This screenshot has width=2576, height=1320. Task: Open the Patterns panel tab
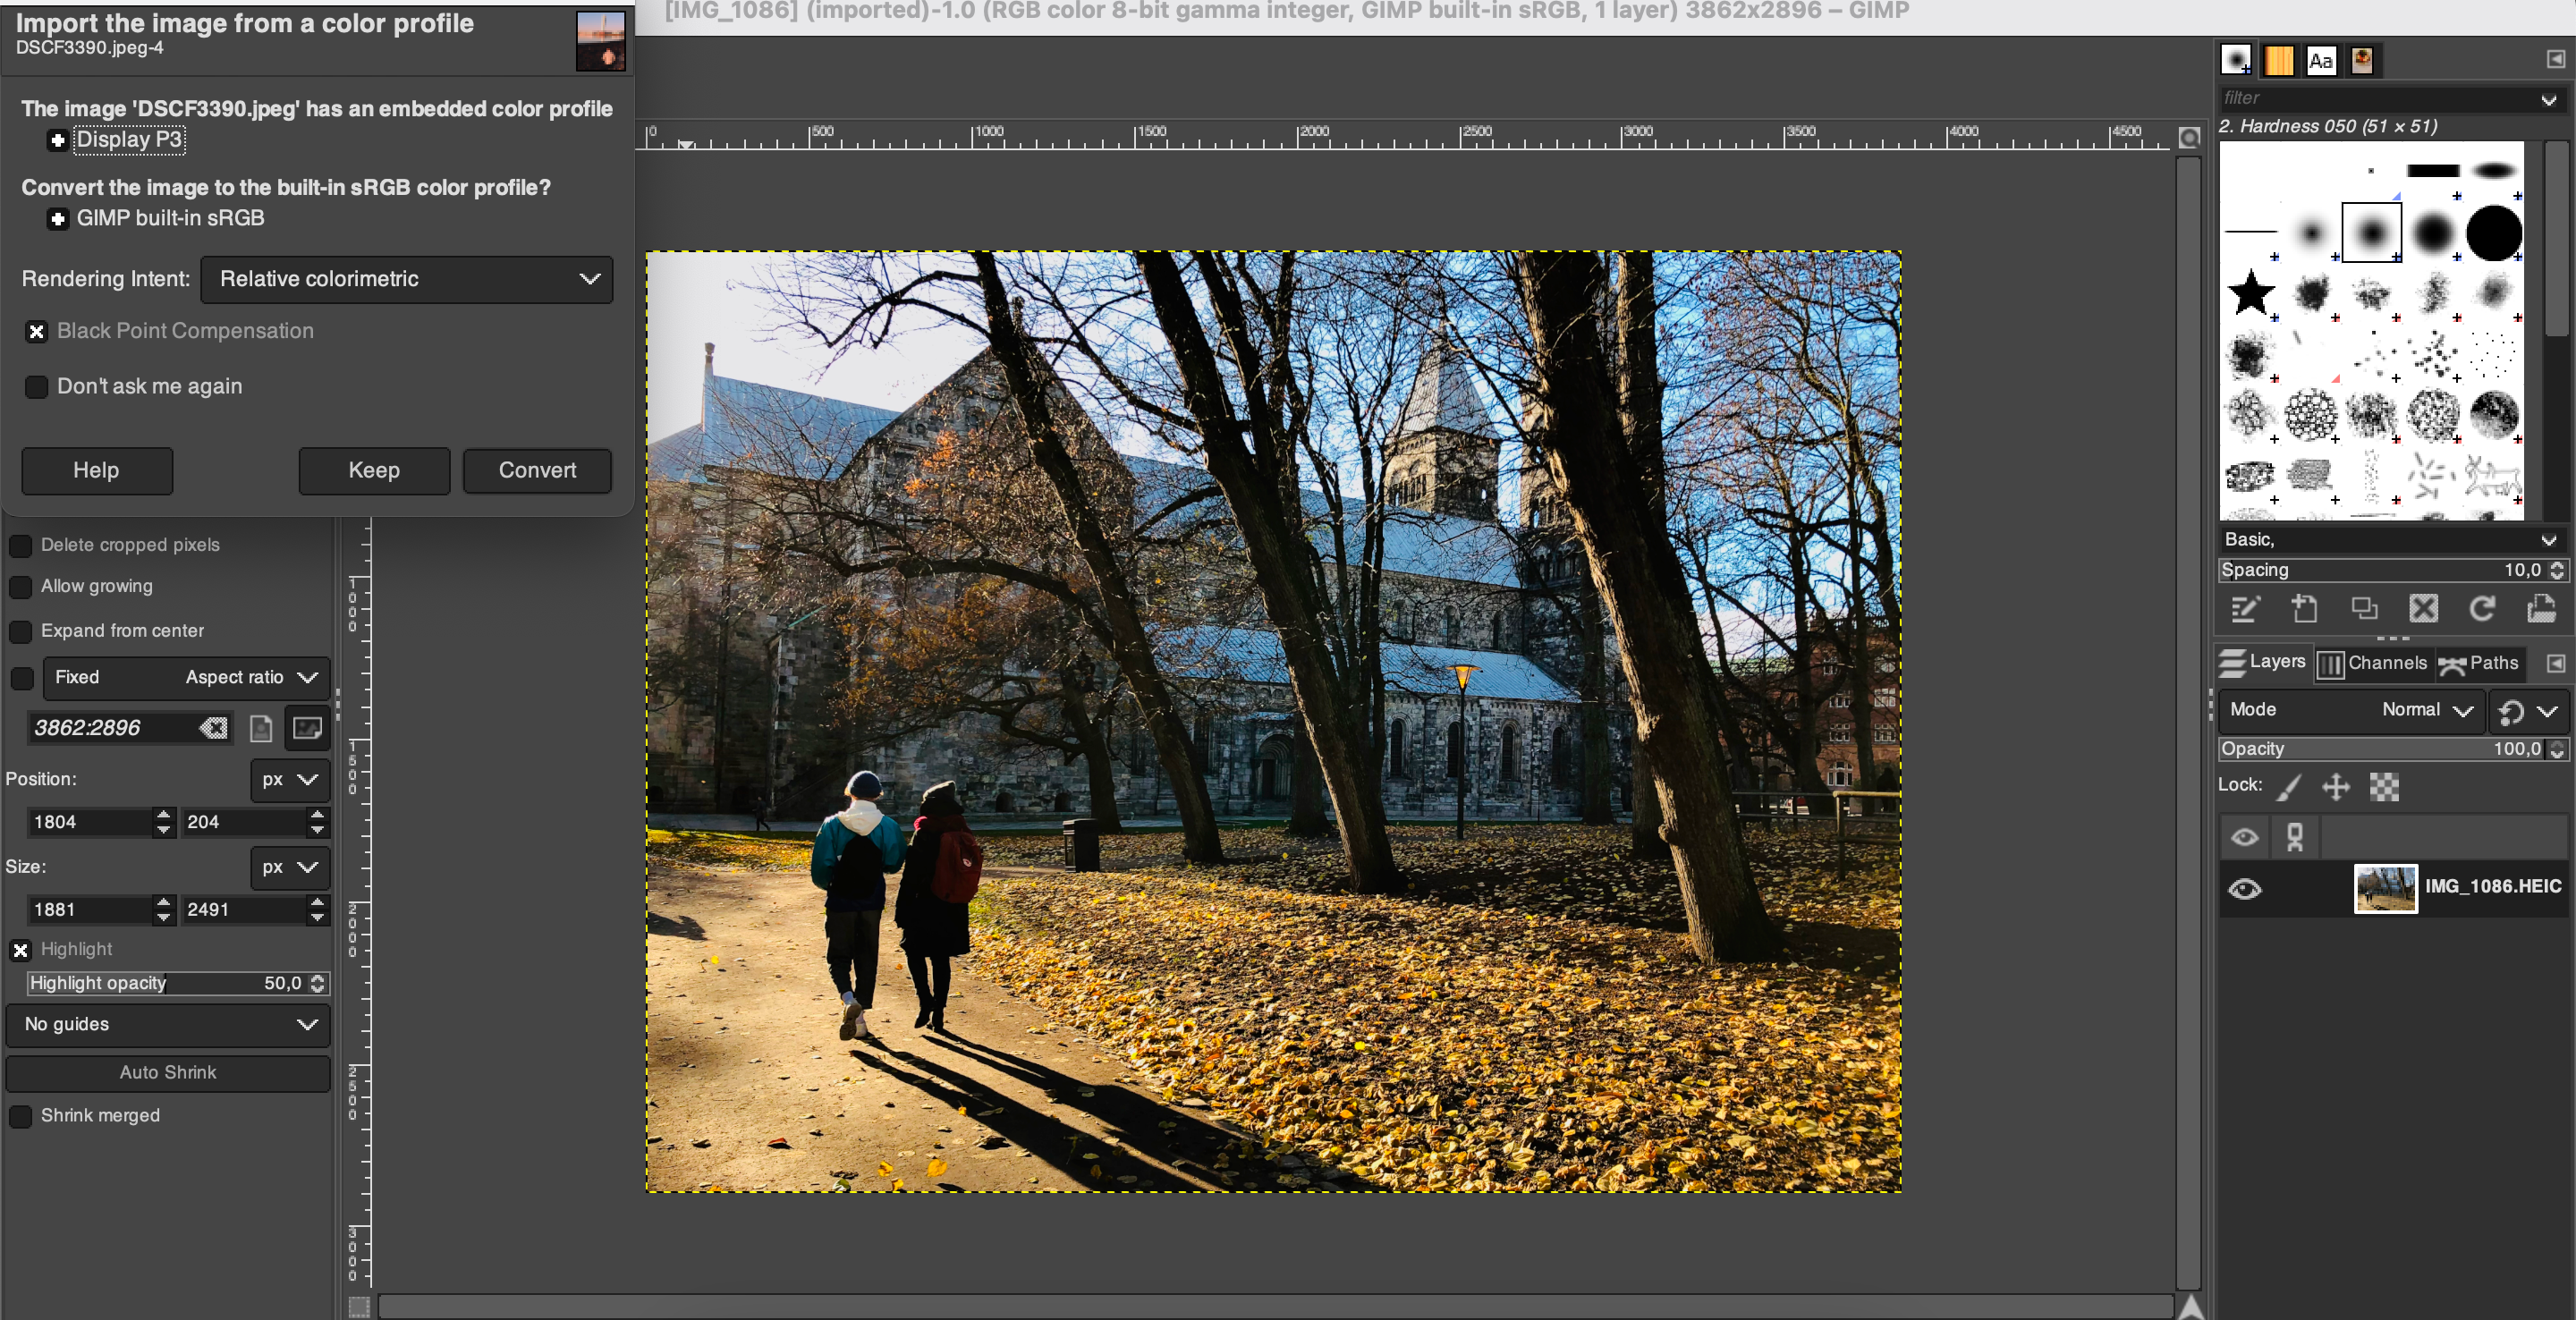click(2279, 60)
